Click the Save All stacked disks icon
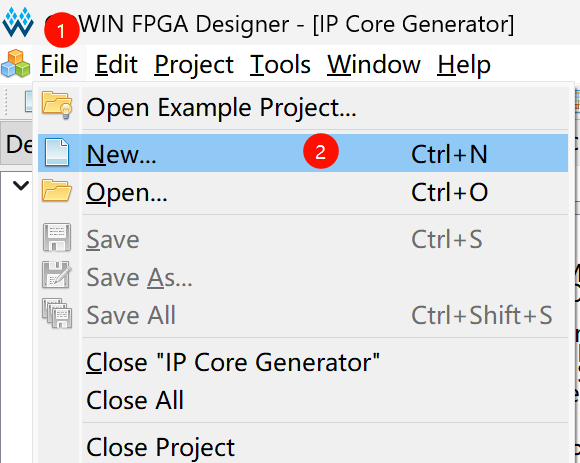Viewport: 580px width, 463px height. 57,313
